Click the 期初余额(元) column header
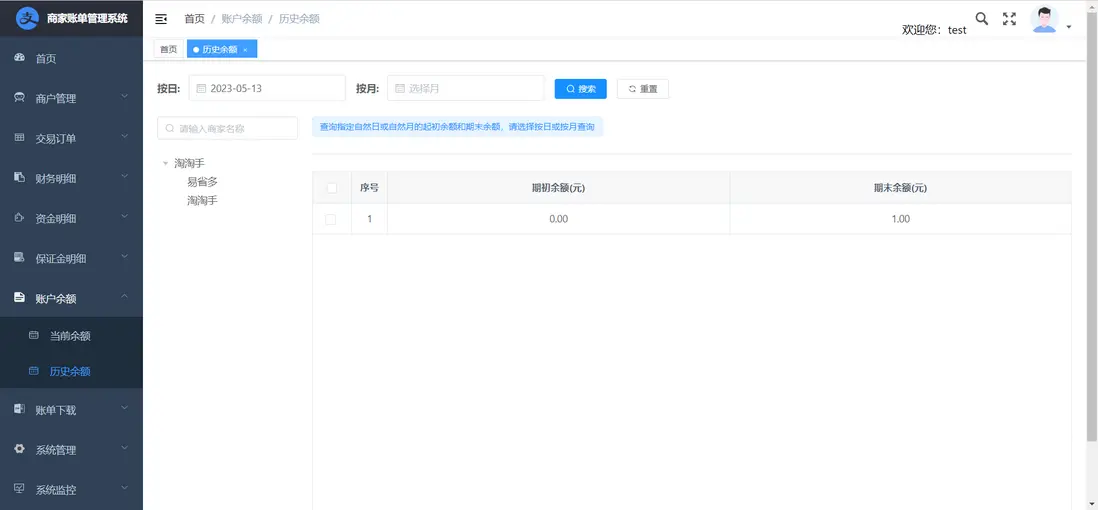 tap(558, 188)
